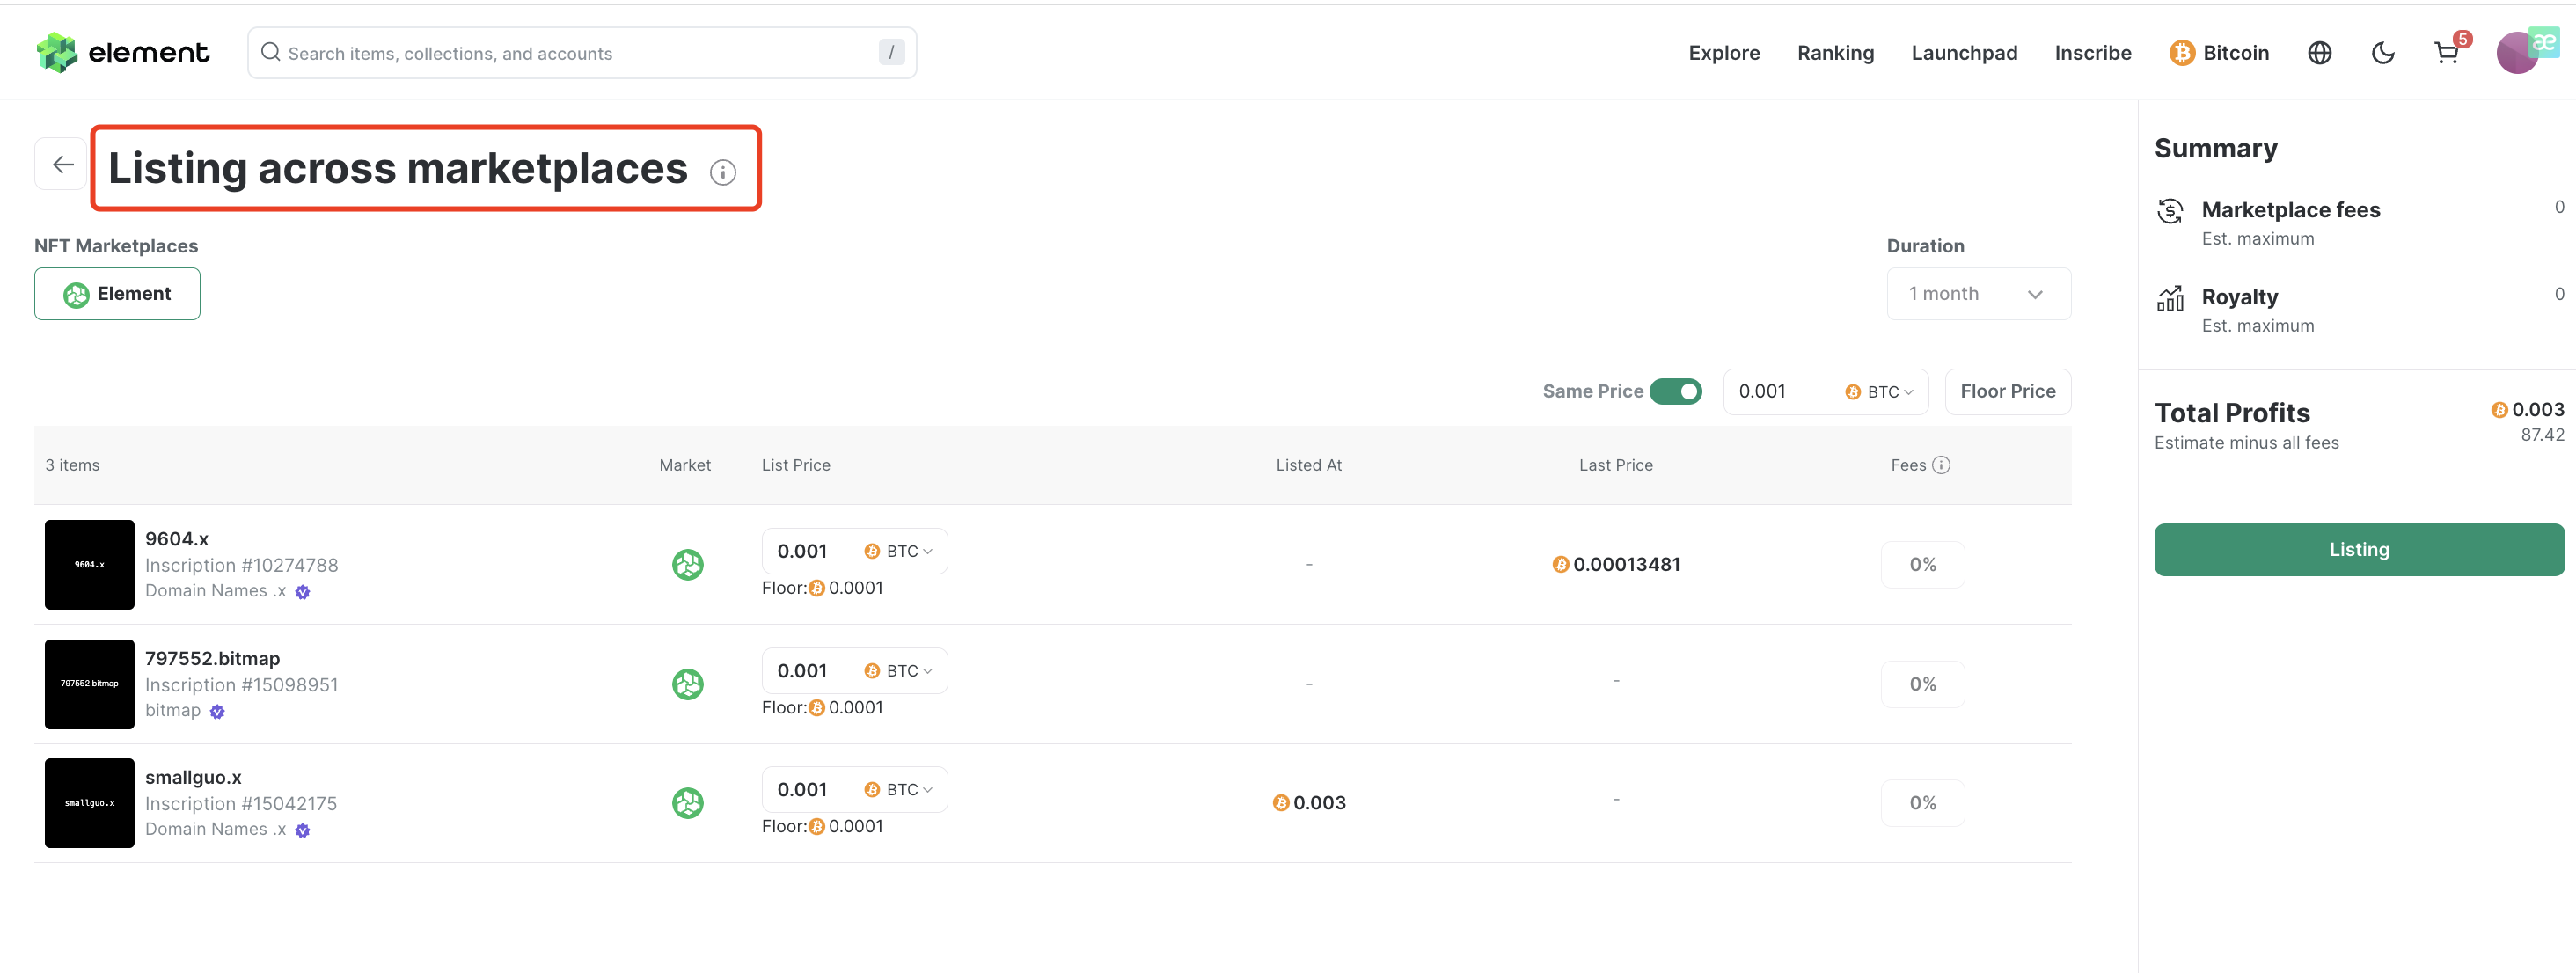Viewport: 2576px width, 973px height.
Task: Open the user profile avatar
Action: [x=2518, y=54]
